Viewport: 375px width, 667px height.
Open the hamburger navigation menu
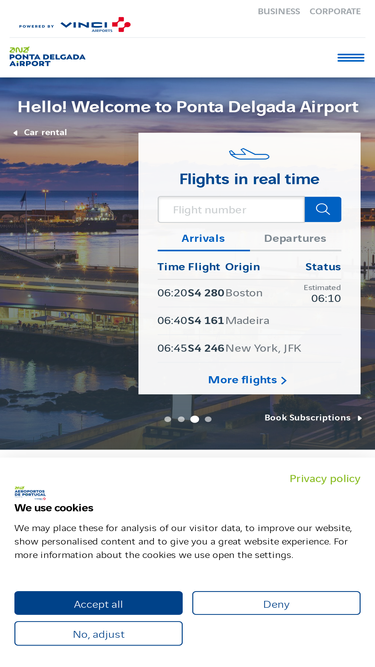pyautogui.click(x=351, y=57)
